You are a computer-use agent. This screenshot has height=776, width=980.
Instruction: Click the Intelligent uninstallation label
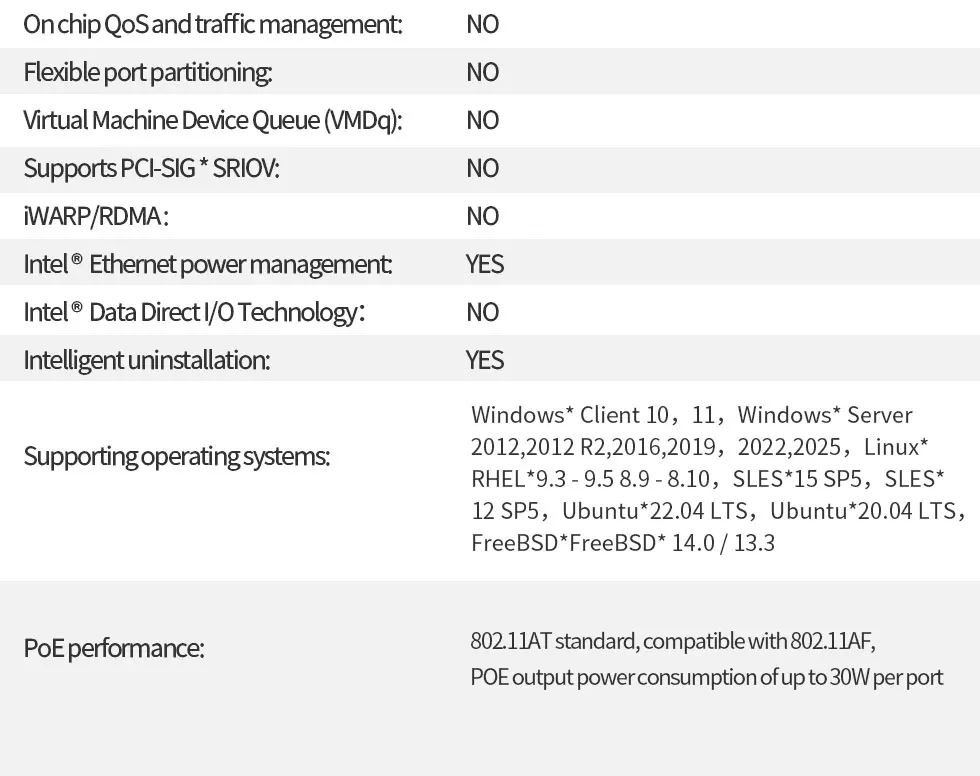click(147, 360)
